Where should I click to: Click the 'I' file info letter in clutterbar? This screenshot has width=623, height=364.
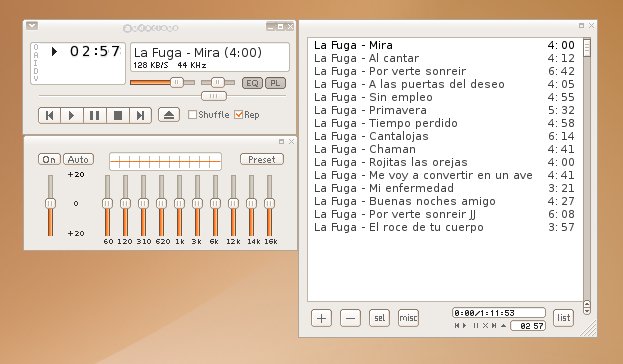pyautogui.click(x=36, y=63)
